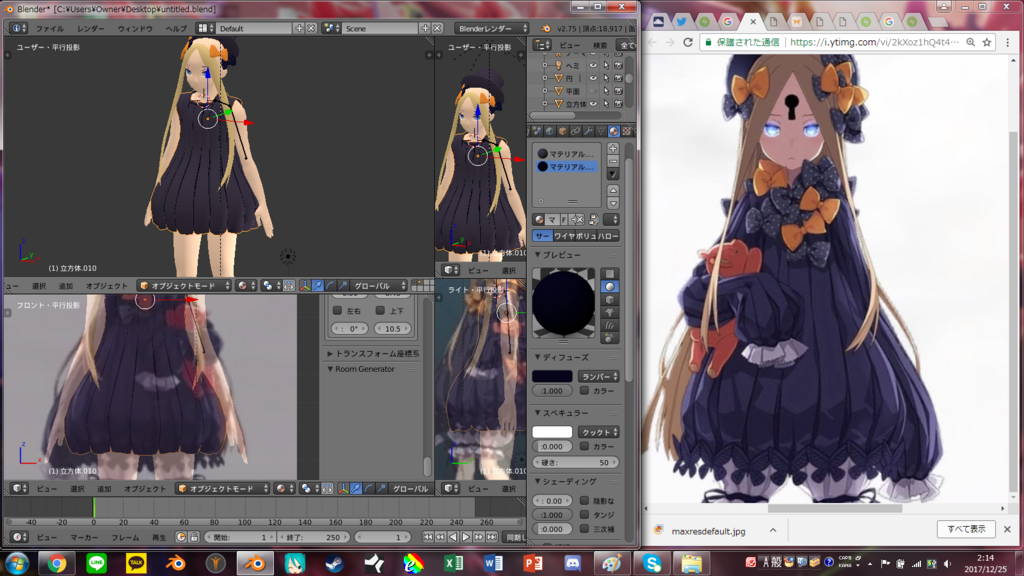This screenshot has width=1024, height=576.
Task: Check the カラー checkbox under ディフューズ
Action: tap(585, 391)
